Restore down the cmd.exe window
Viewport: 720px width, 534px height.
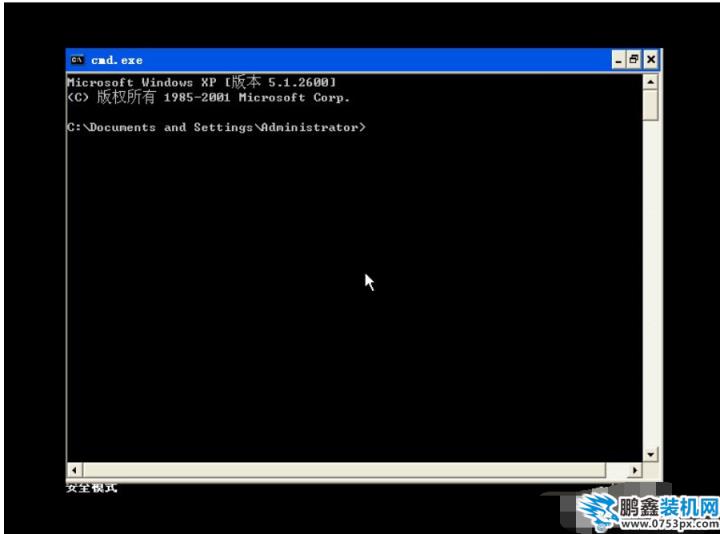pos(634,60)
